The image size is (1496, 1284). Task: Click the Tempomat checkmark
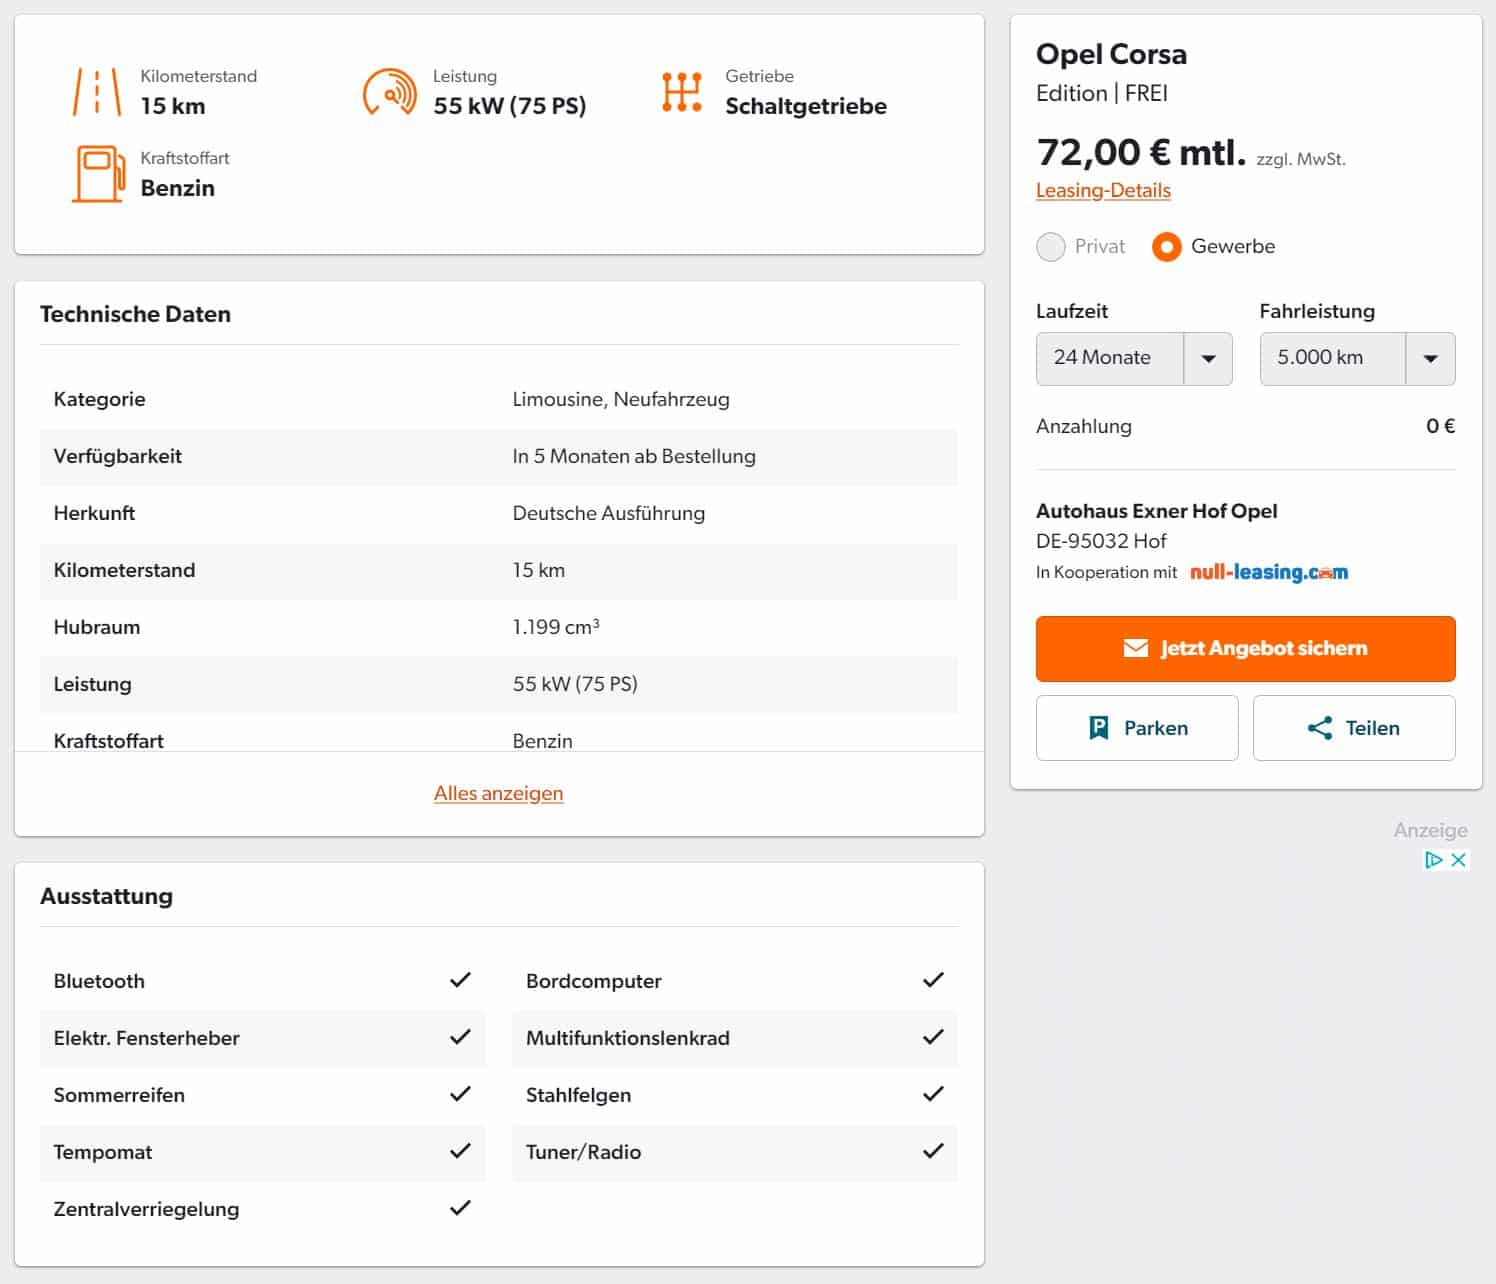pyautogui.click(x=460, y=1151)
